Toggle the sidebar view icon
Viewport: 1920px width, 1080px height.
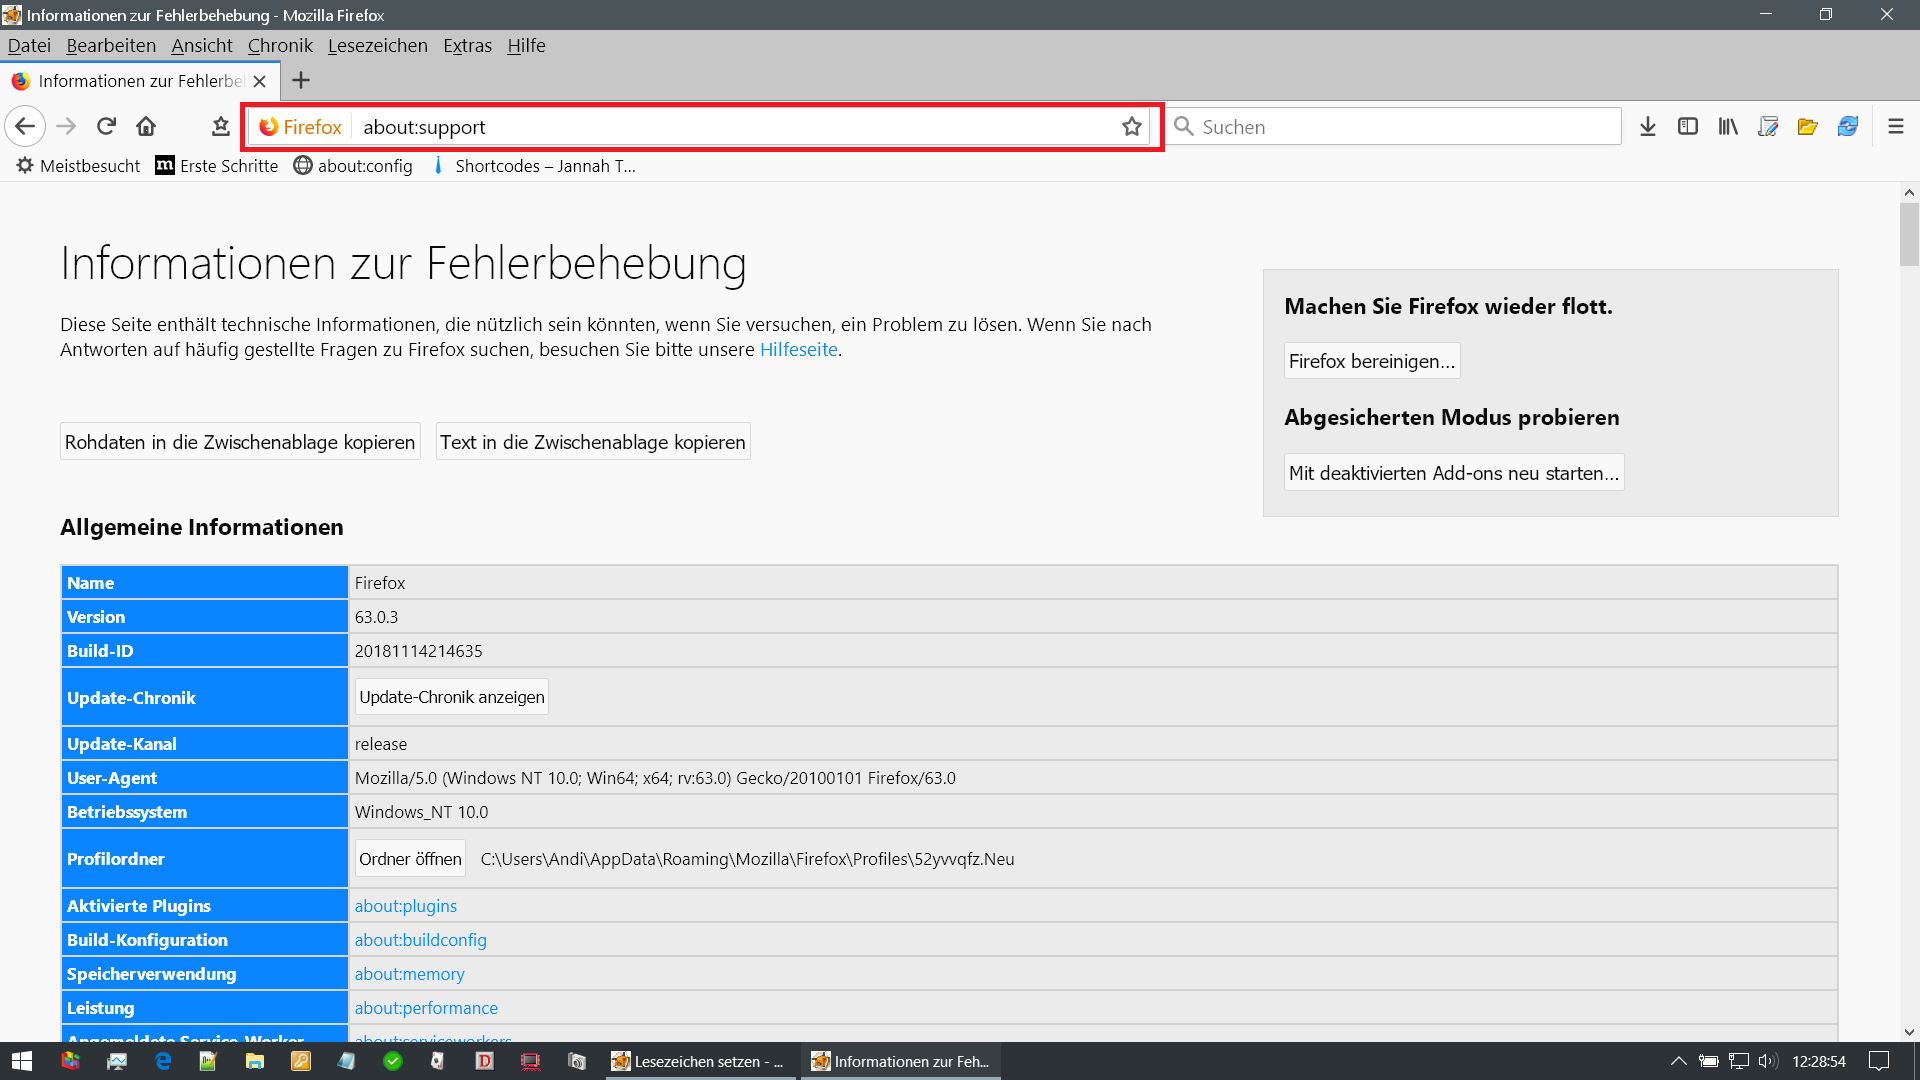coord(1688,127)
